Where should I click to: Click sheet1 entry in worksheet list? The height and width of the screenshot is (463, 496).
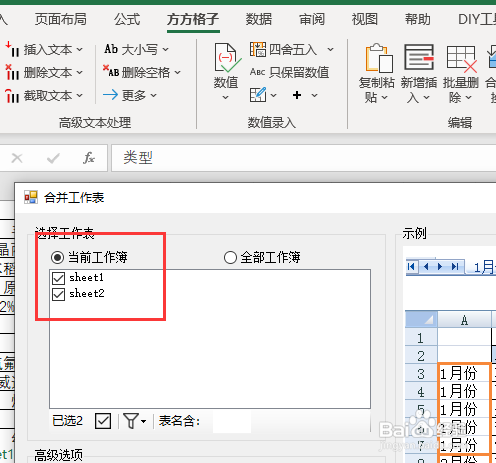[x=87, y=277]
